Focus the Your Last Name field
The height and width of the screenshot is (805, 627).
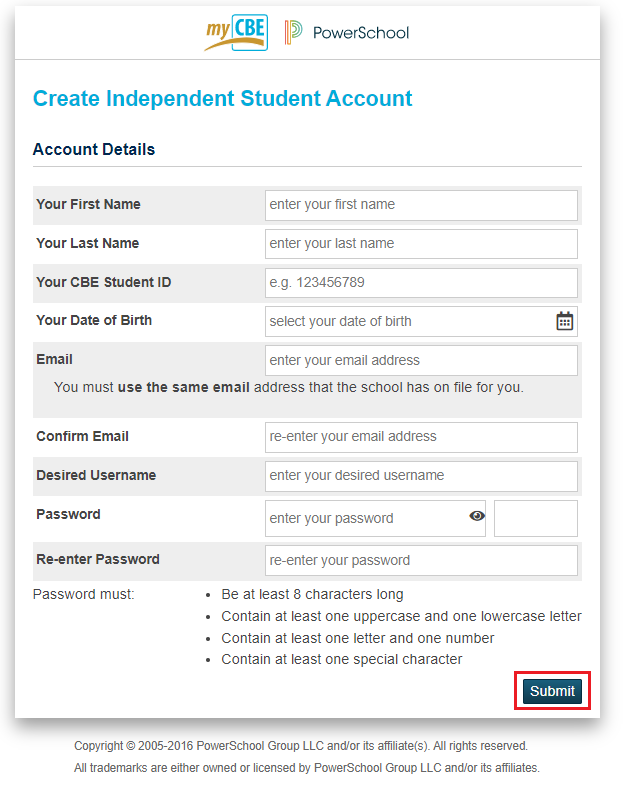click(x=421, y=244)
